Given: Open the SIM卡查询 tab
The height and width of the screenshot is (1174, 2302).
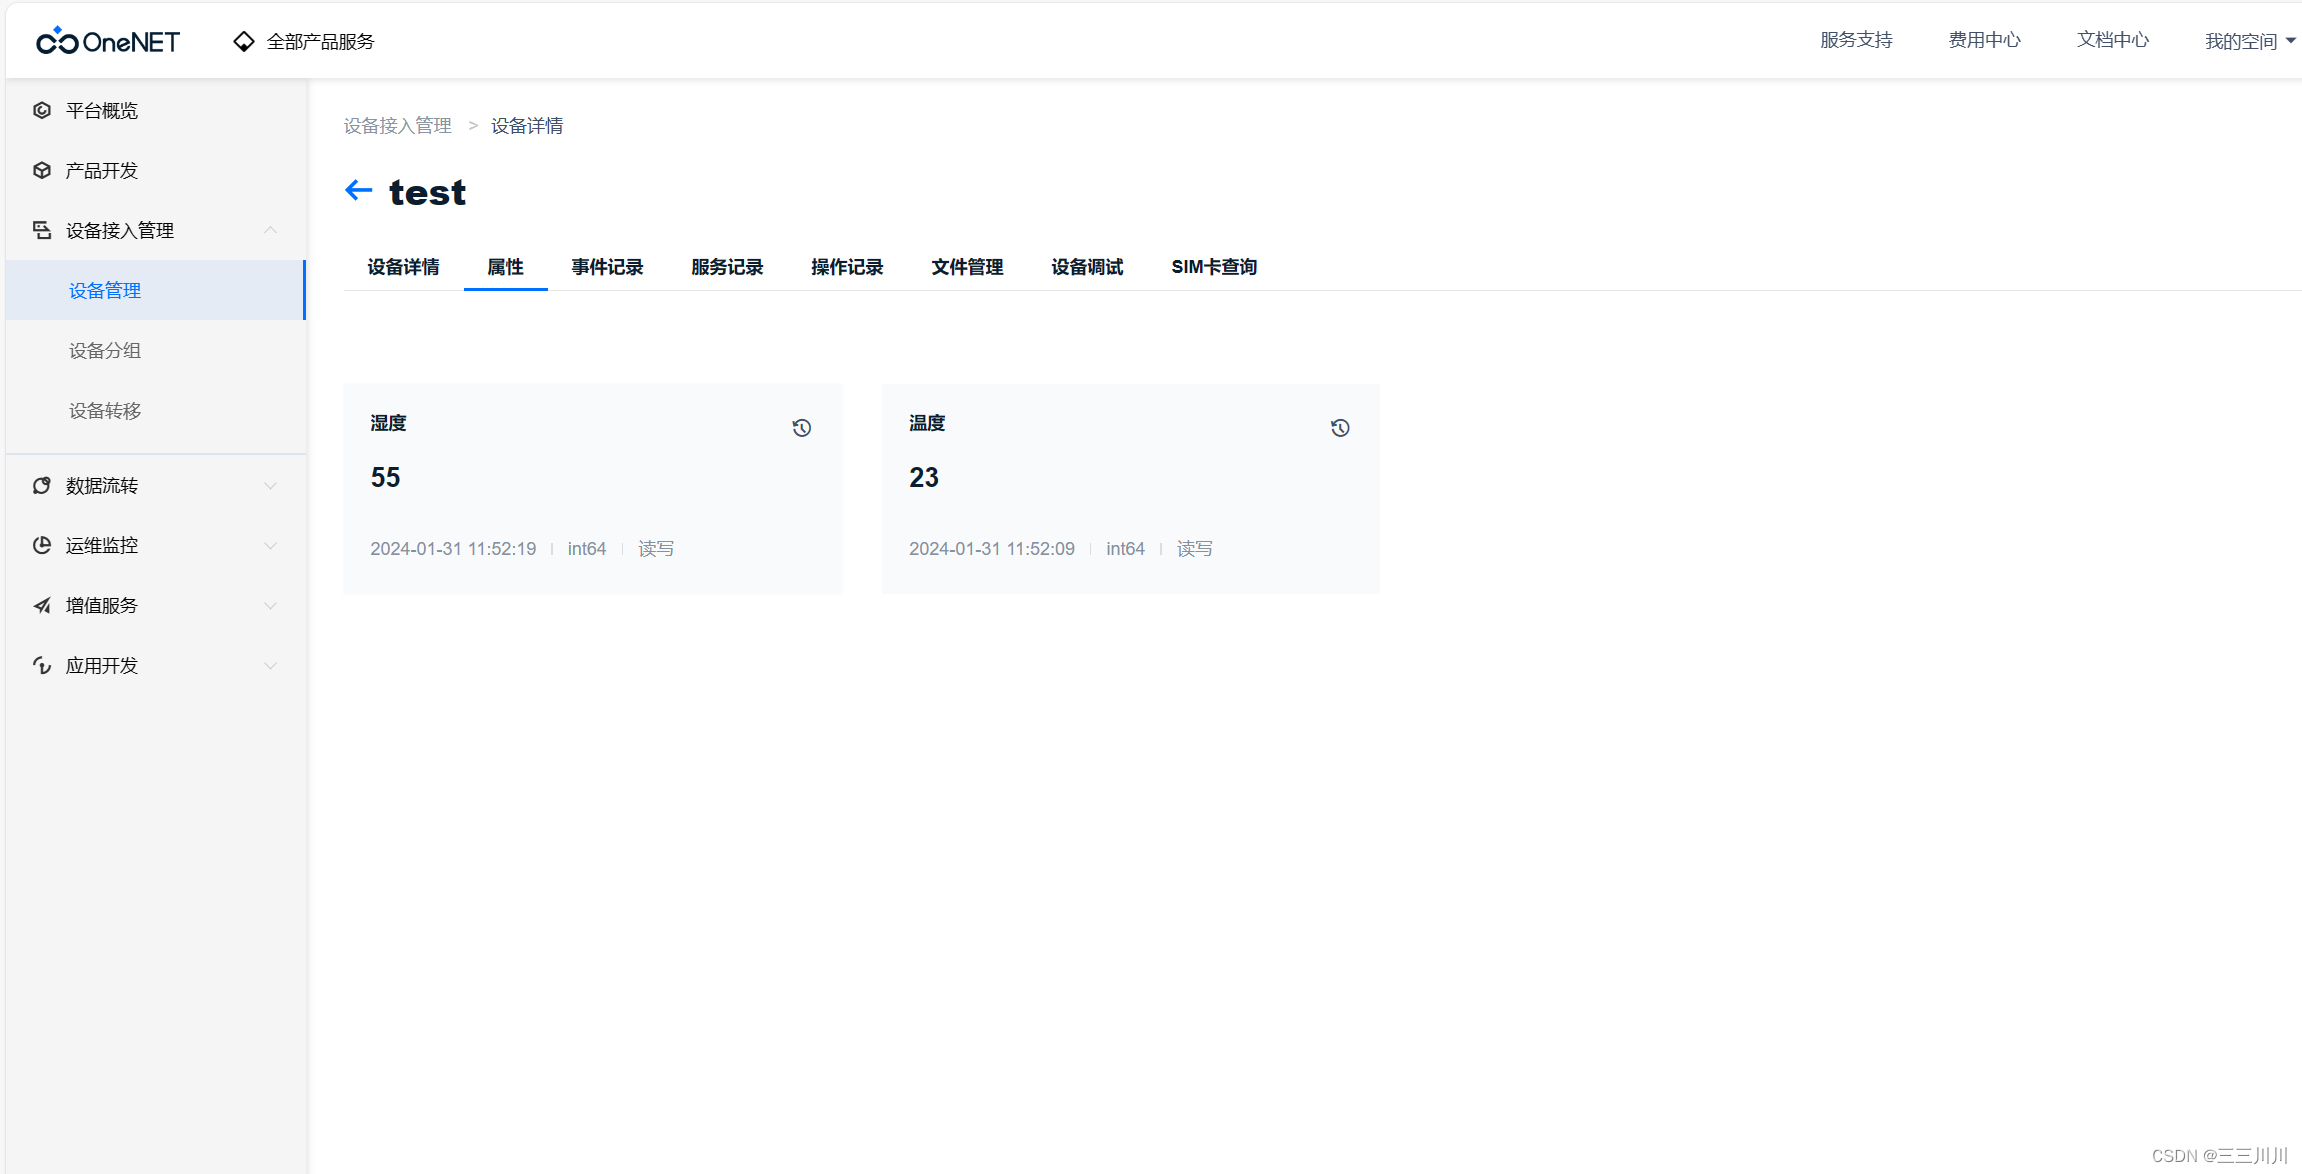Looking at the screenshot, I should [1213, 266].
